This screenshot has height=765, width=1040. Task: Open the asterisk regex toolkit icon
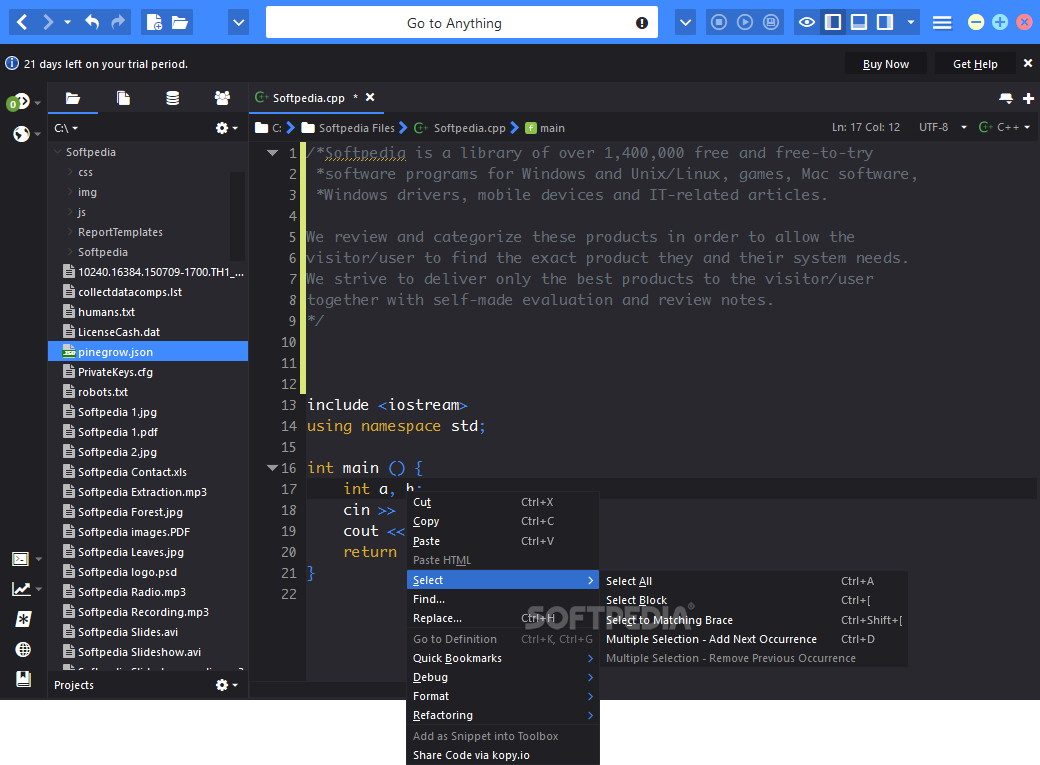pos(23,620)
